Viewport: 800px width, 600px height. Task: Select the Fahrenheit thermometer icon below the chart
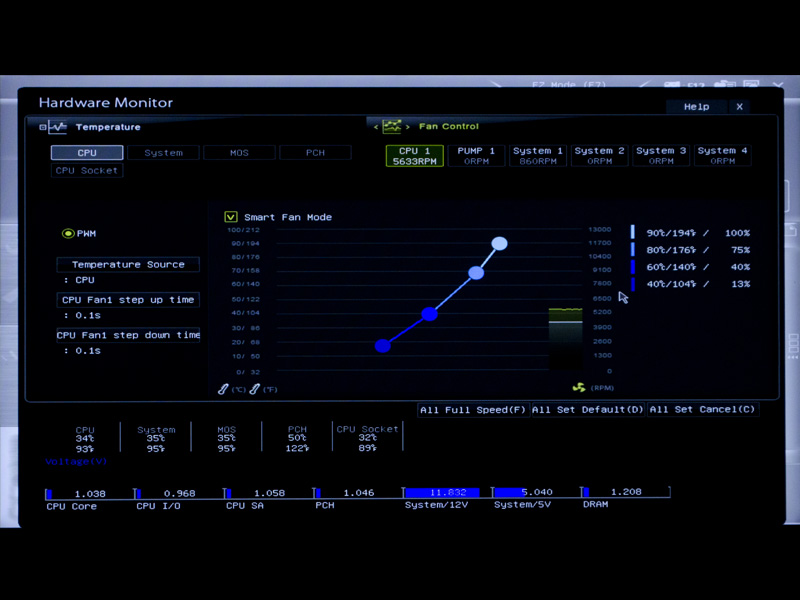click(x=254, y=388)
